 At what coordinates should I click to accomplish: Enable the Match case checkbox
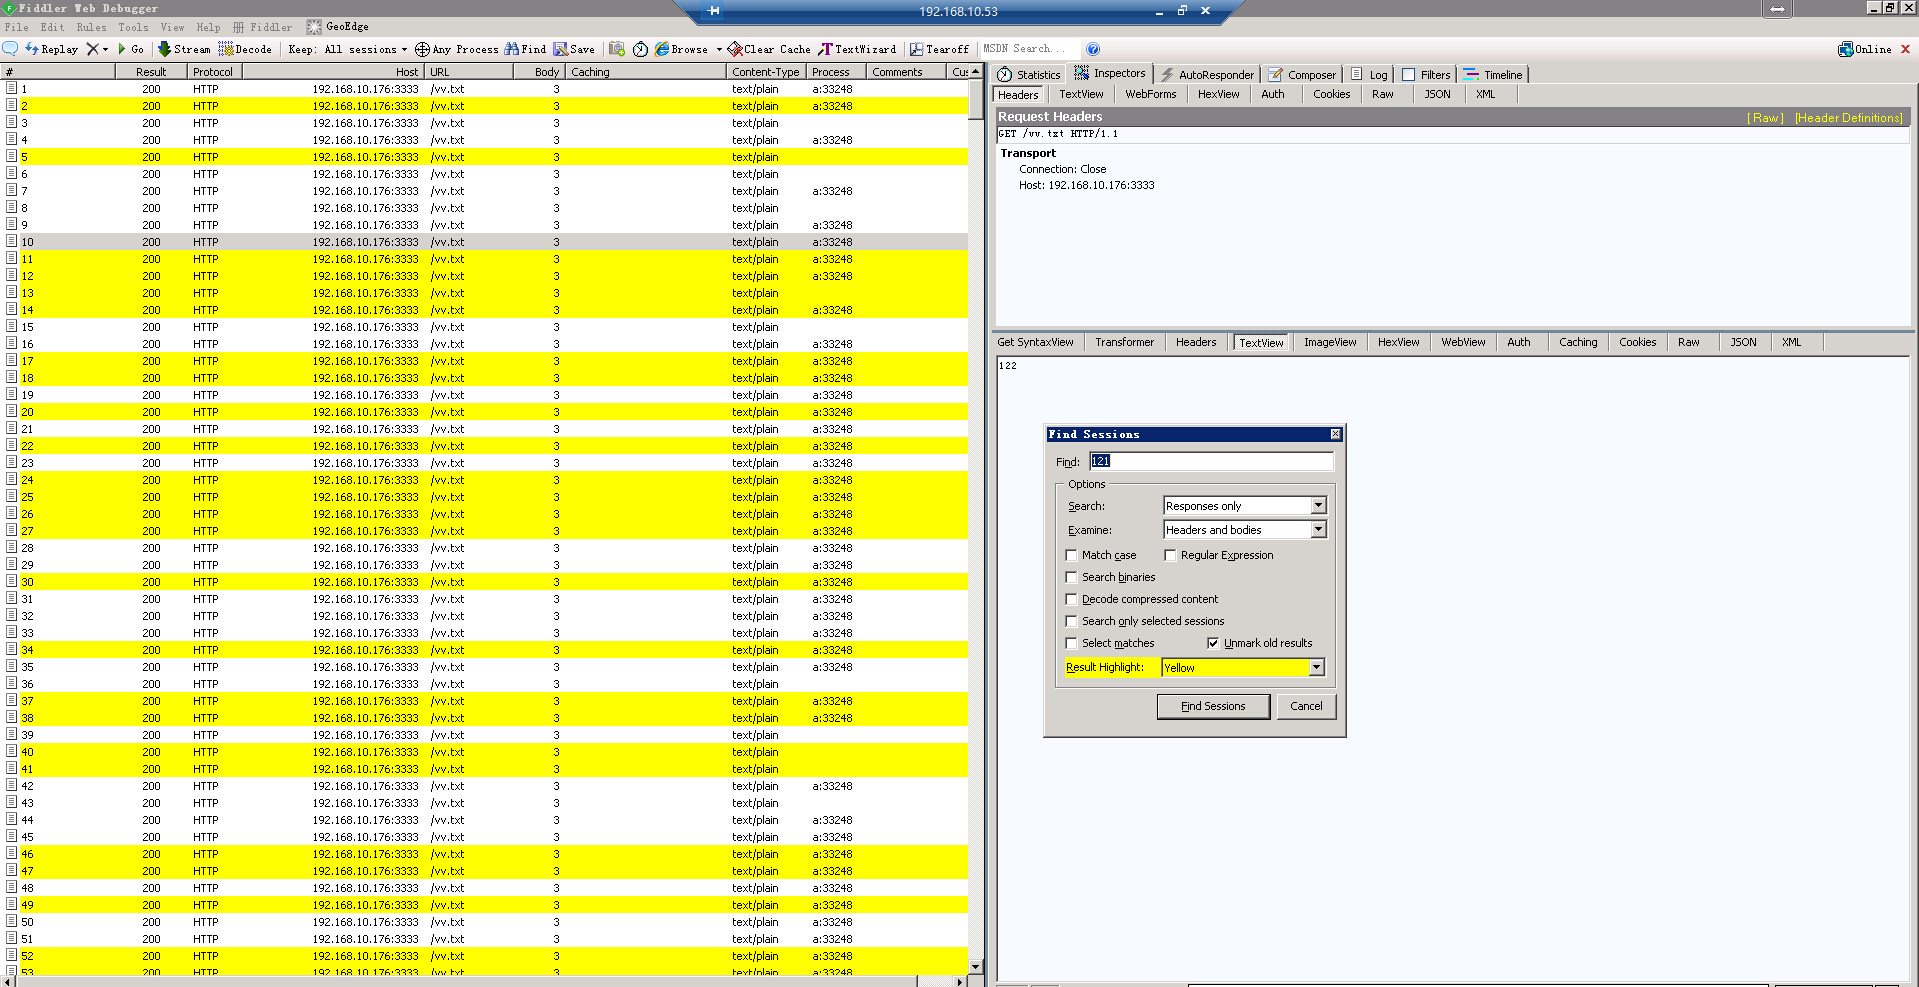[1071, 555]
